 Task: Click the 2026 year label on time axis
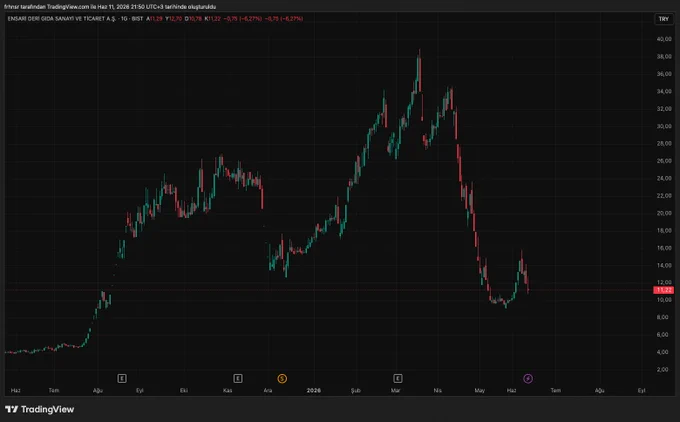coord(314,390)
